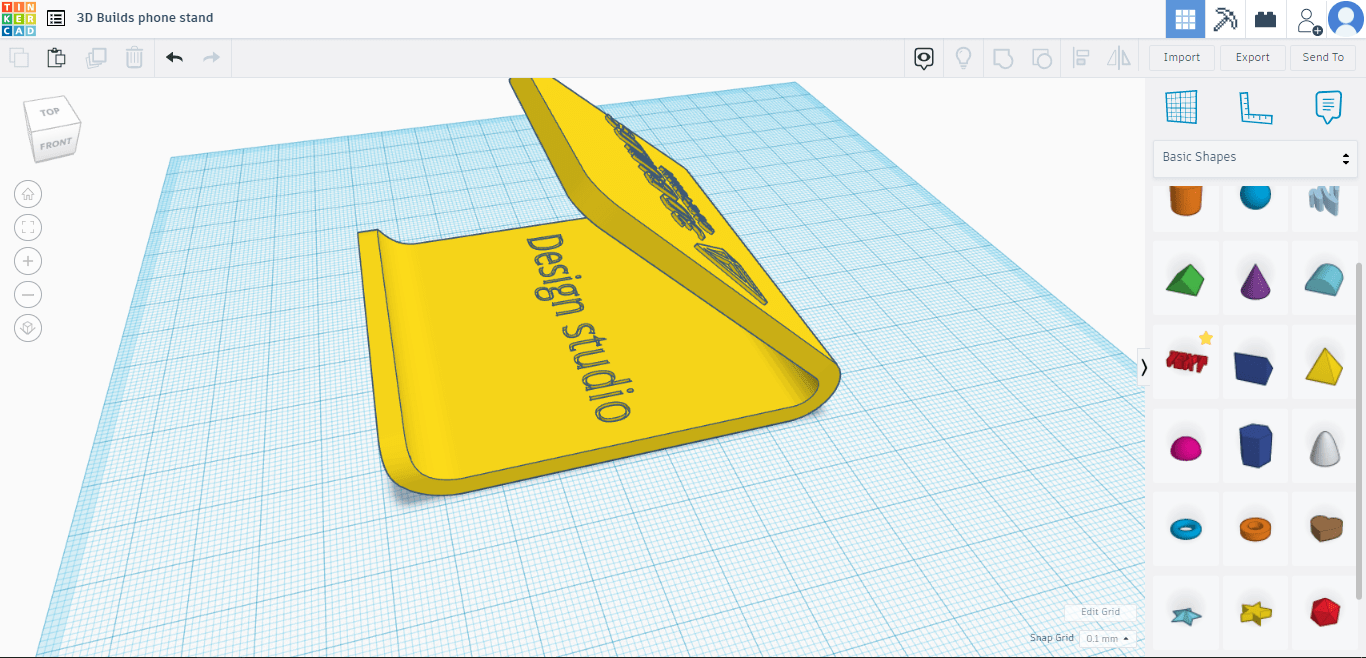Click the Import button
This screenshot has height=658, width=1366.
click(x=1181, y=58)
